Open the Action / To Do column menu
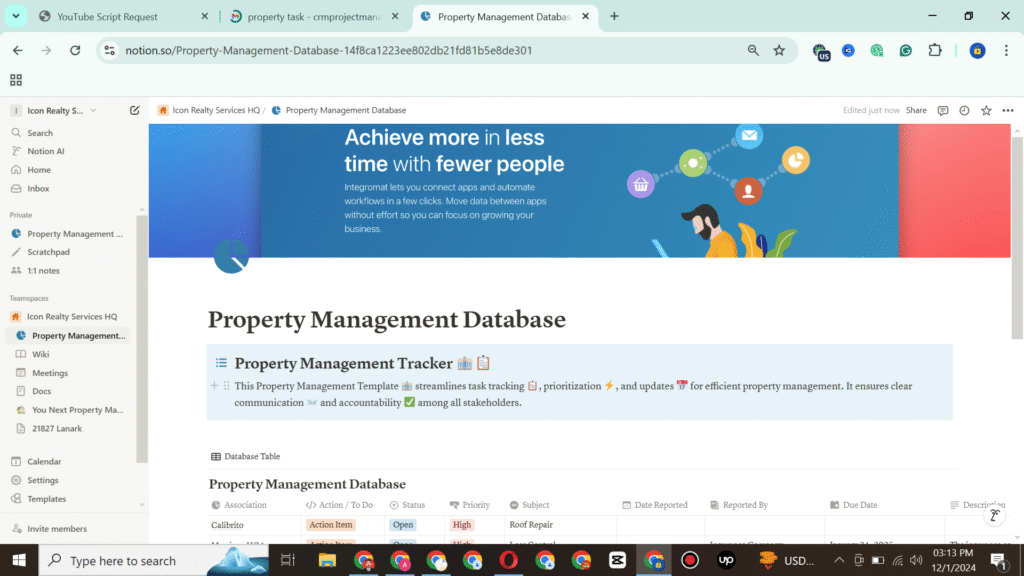1024x576 pixels. (x=339, y=505)
